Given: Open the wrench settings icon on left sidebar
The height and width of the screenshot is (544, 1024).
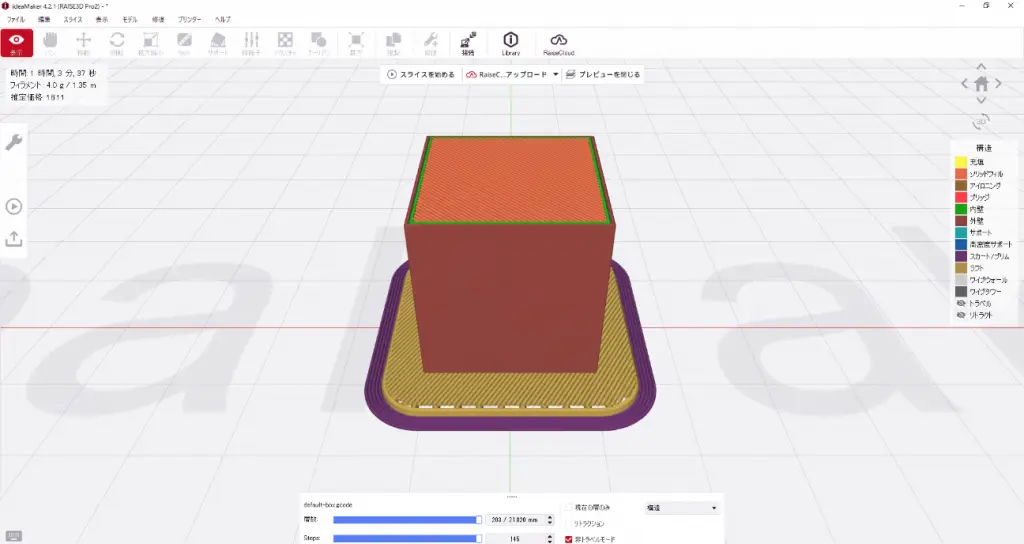Looking at the screenshot, I should pos(14,142).
